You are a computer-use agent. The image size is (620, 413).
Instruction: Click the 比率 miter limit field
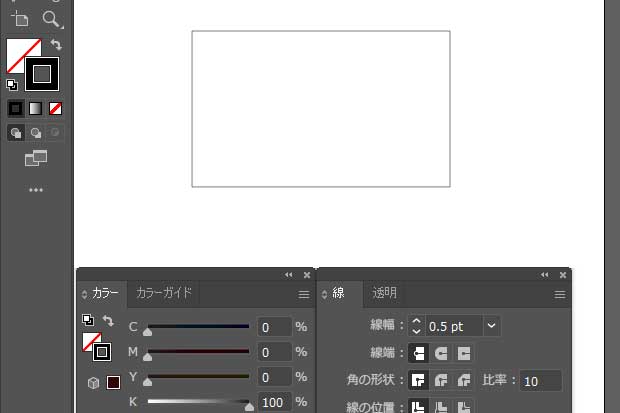541,381
